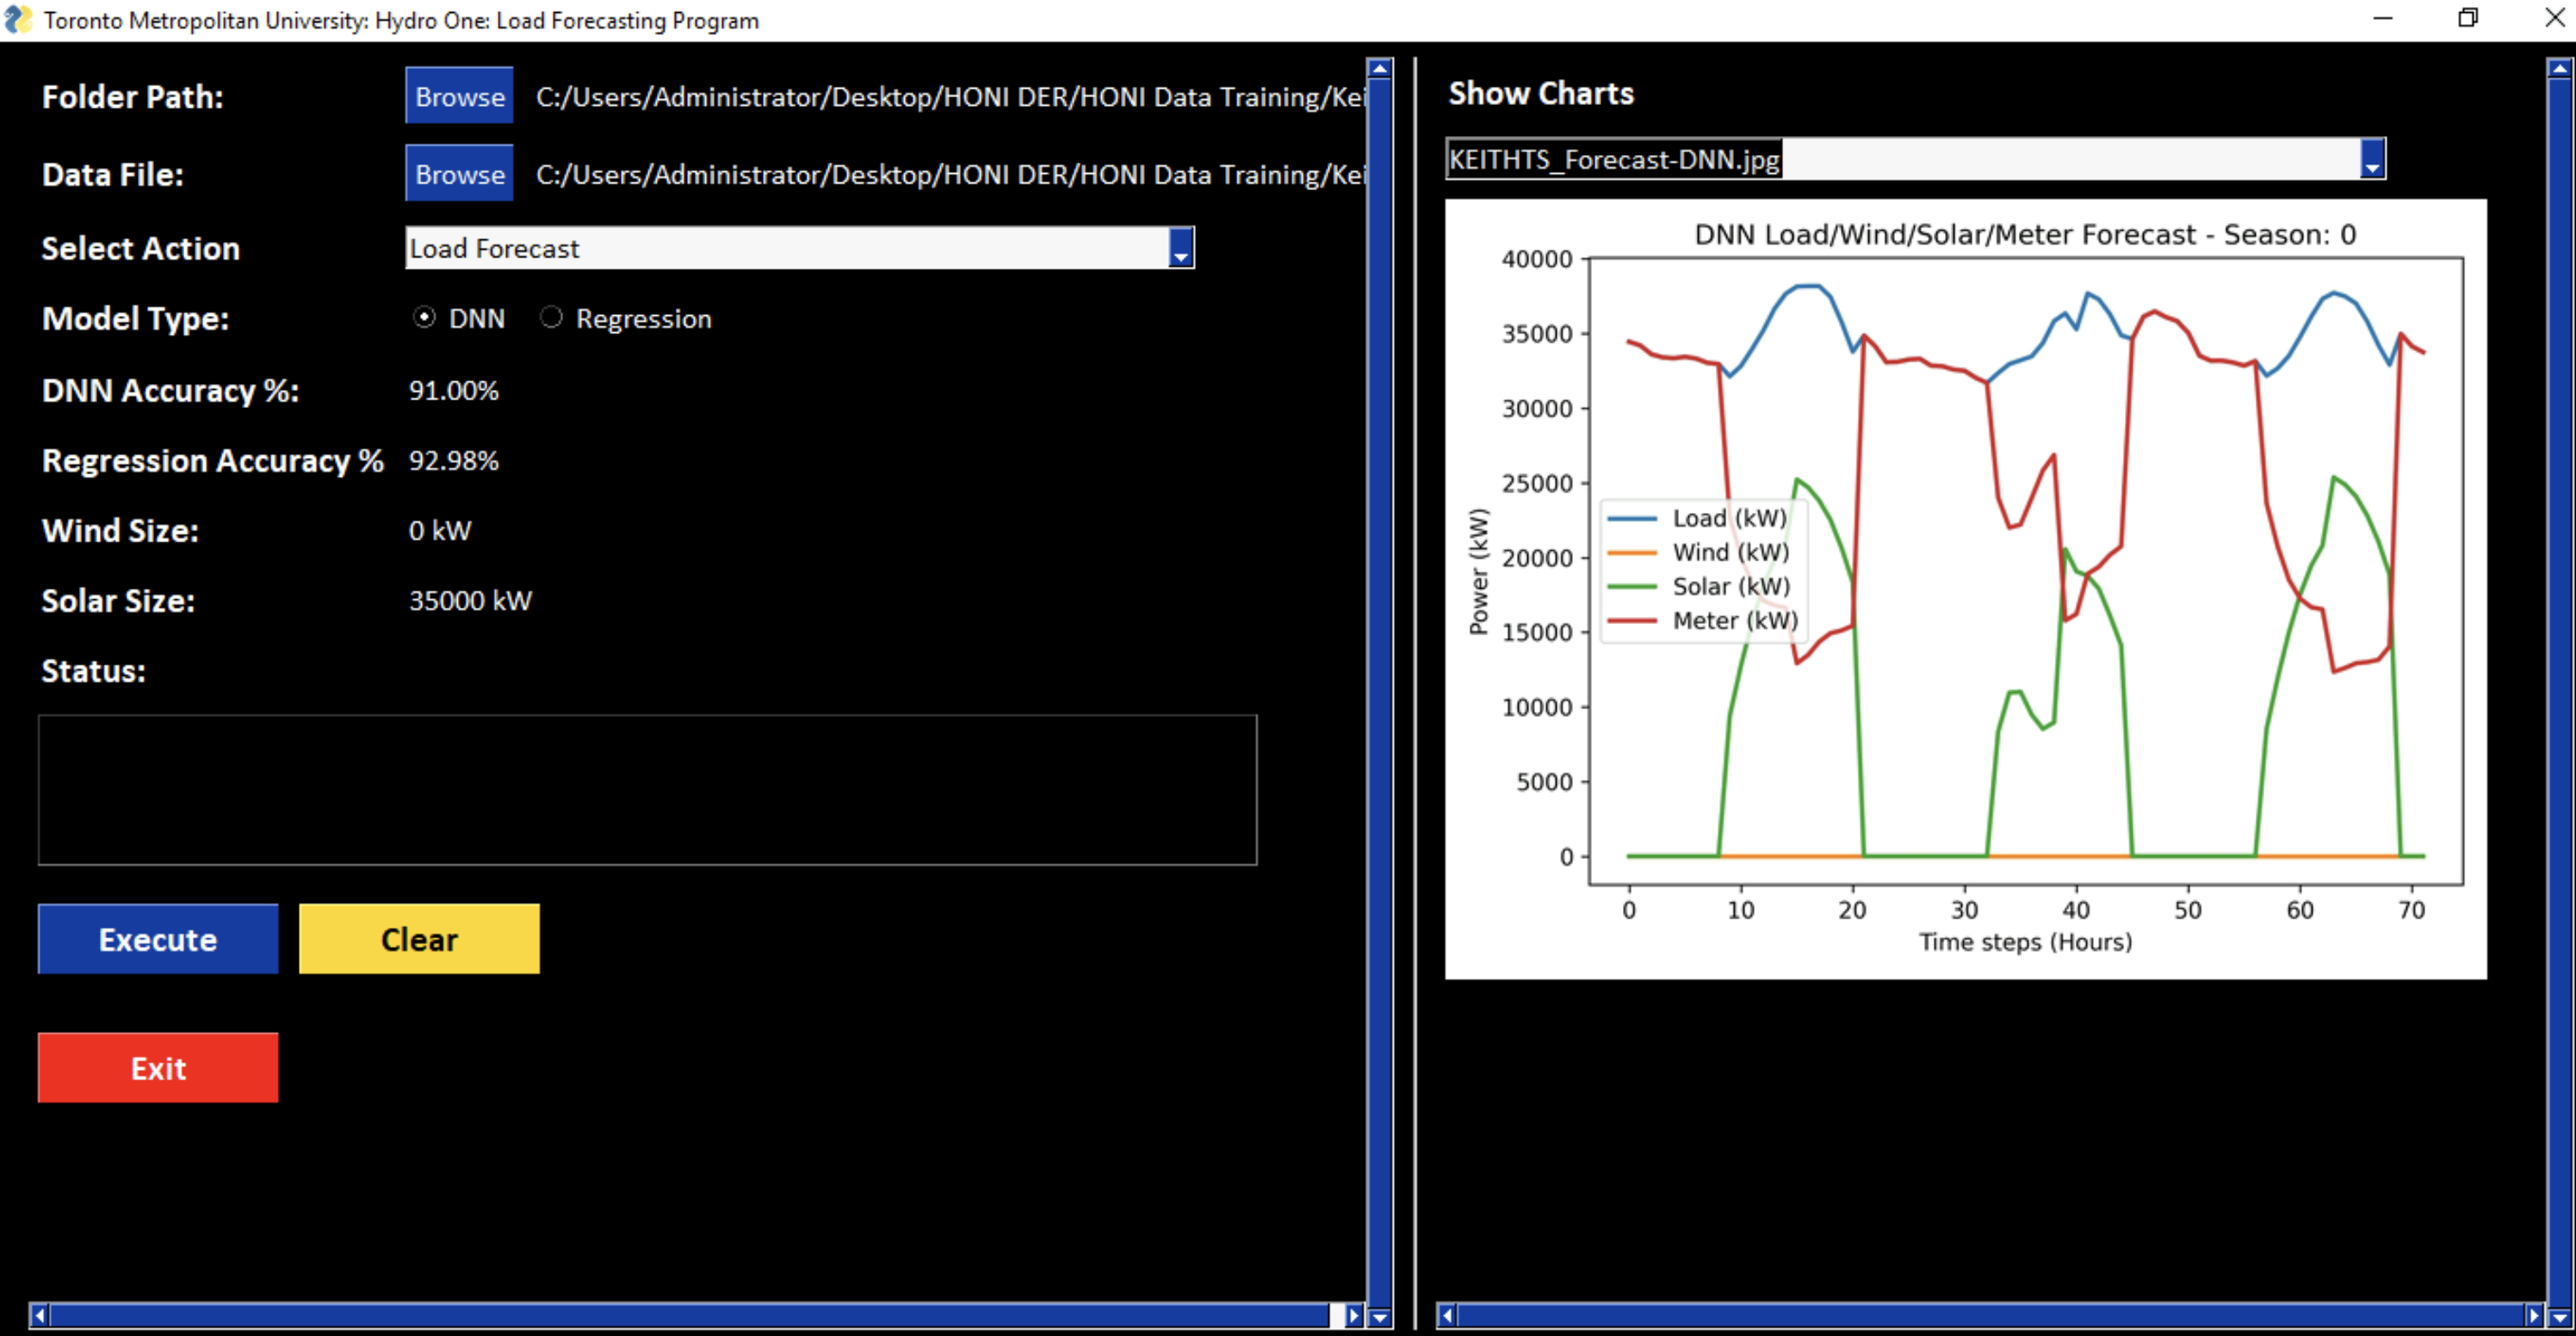Browse for the Data File
The height and width of the screenshot is (1336, 2576).
point(459,174)
